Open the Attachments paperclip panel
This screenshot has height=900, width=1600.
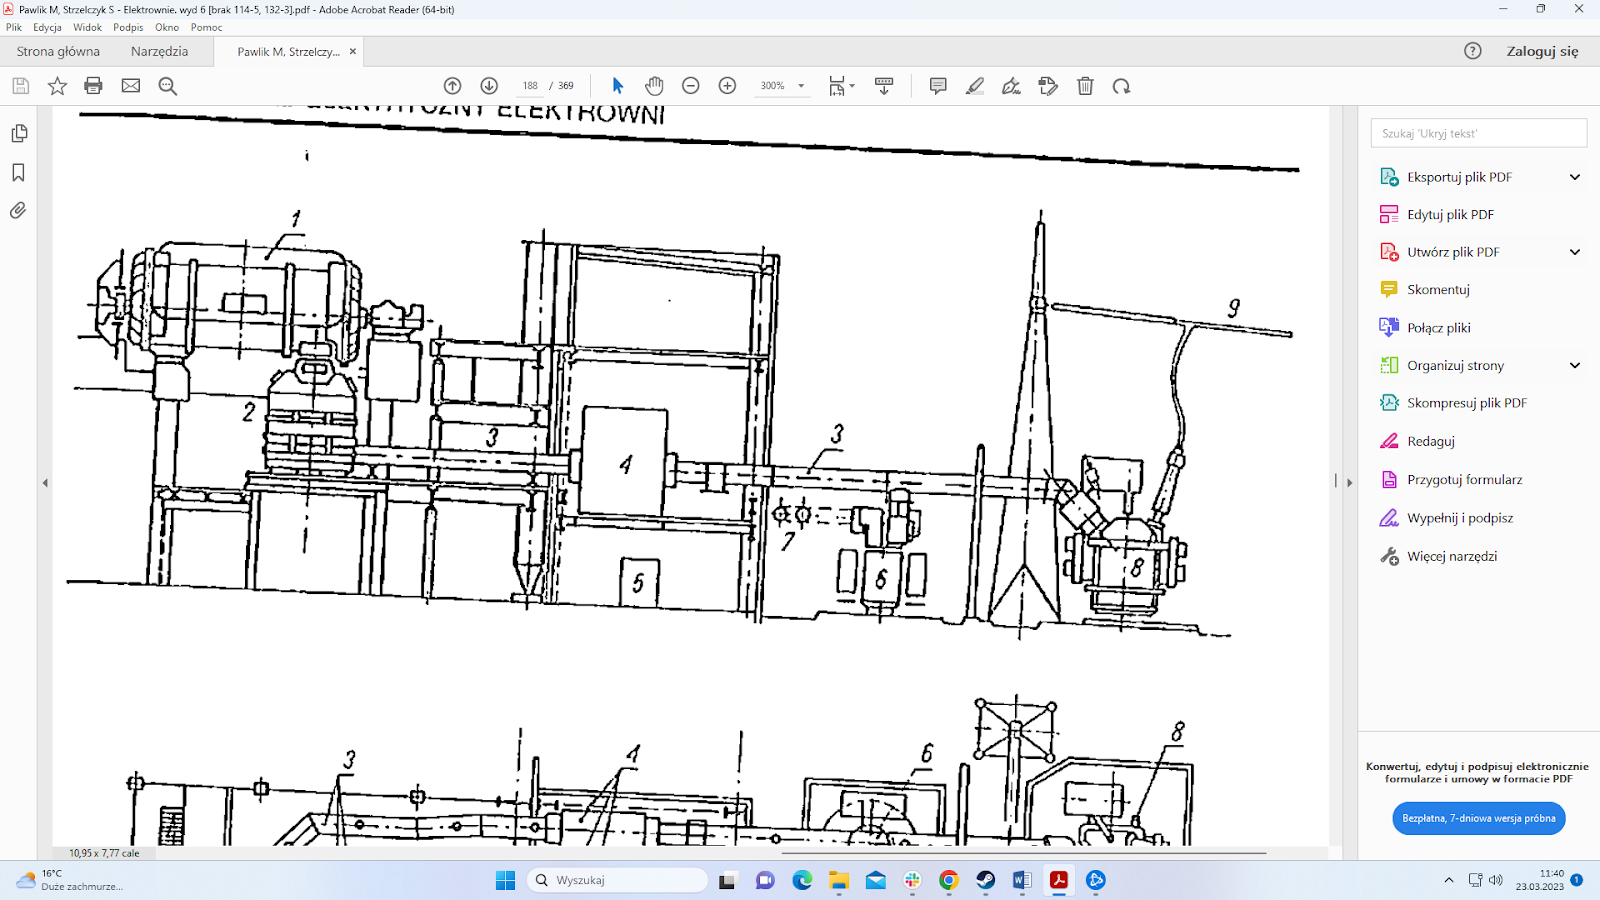18,211
